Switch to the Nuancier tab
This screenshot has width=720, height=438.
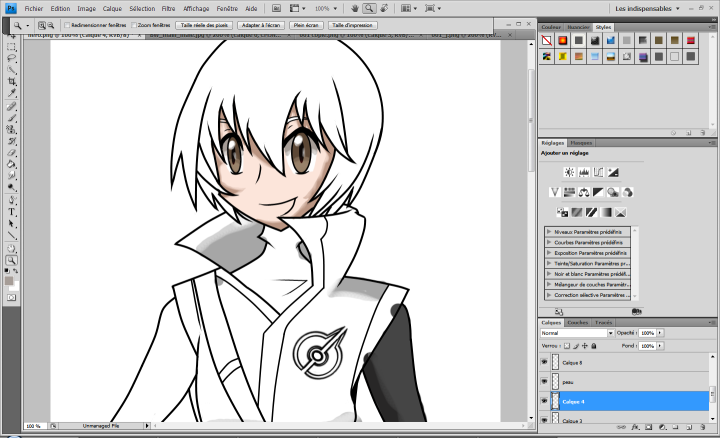coord(578,27)
